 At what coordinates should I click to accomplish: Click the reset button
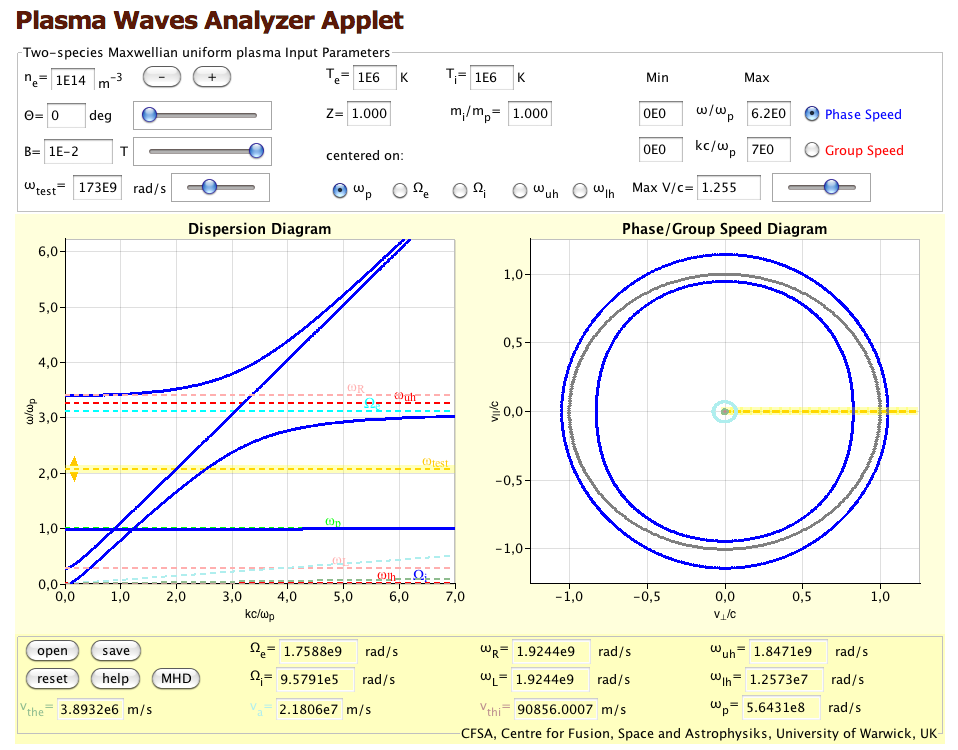(52, 678)
